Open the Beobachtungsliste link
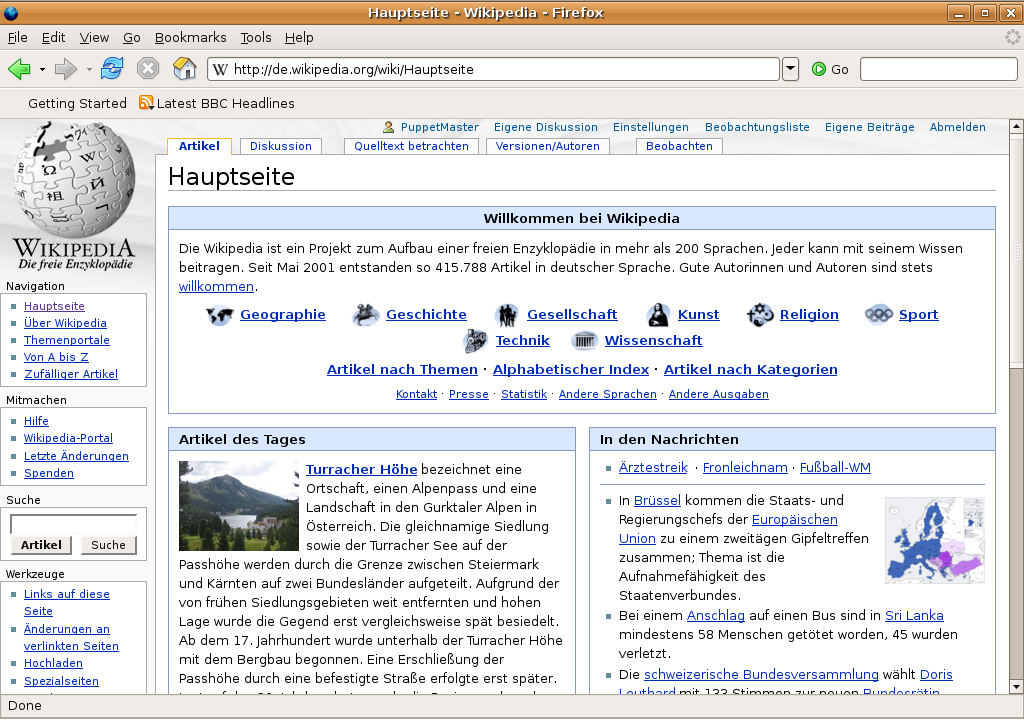1024x720 pixels. pyautogui.click(x=757, y=127)
